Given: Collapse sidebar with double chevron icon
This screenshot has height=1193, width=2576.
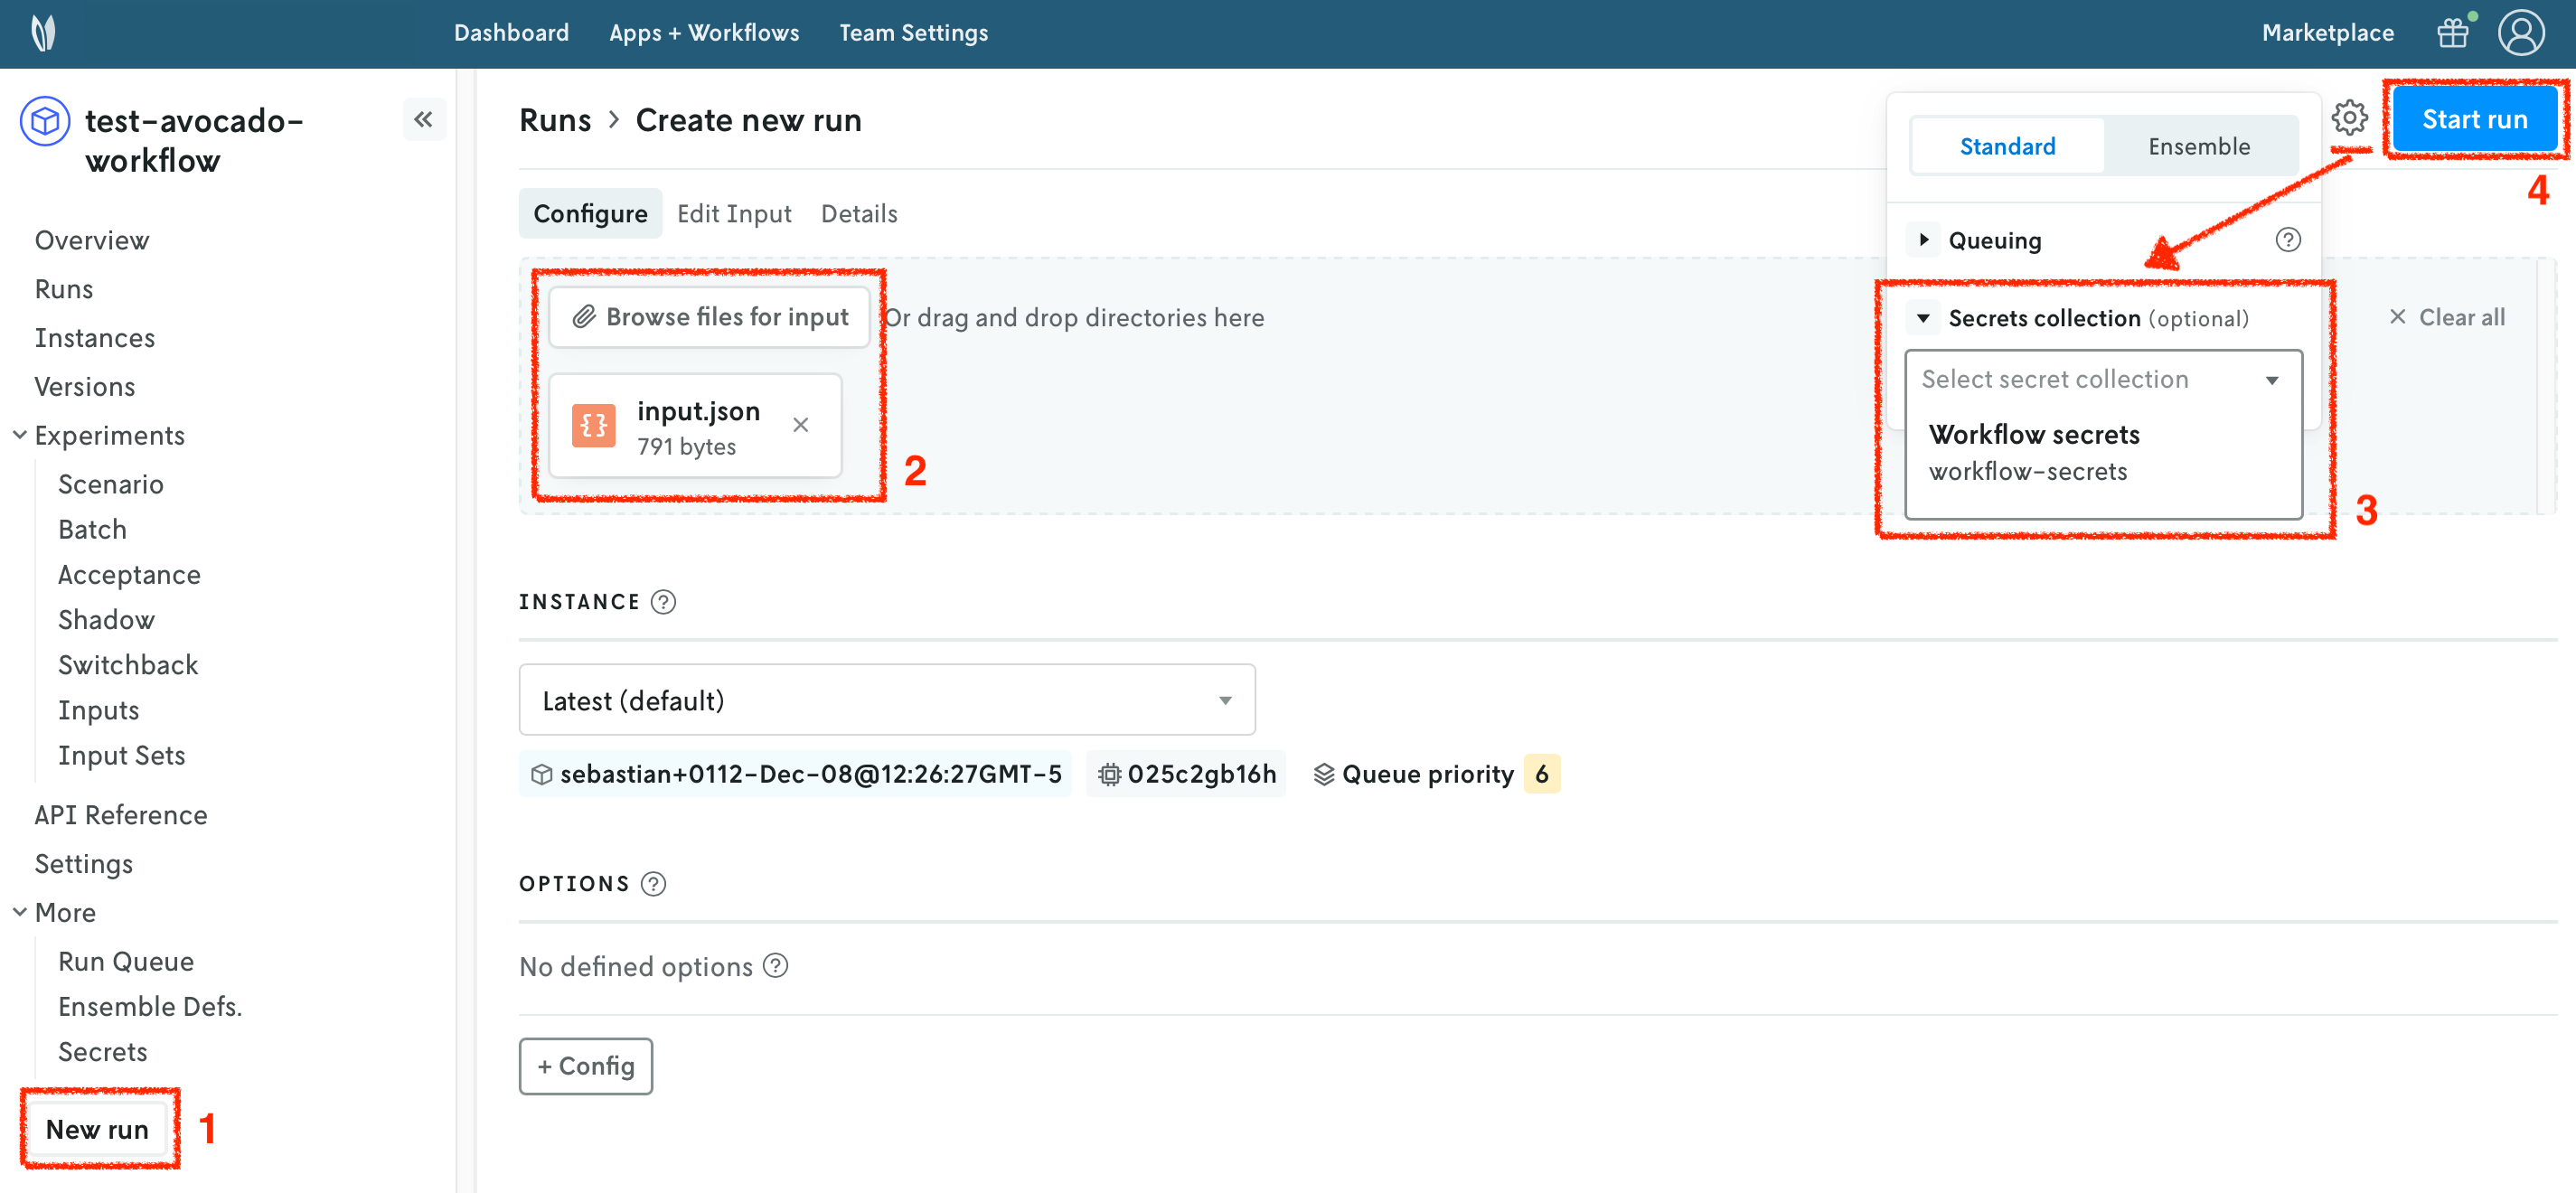Looking at the screenshot, I should click(424, 120).
